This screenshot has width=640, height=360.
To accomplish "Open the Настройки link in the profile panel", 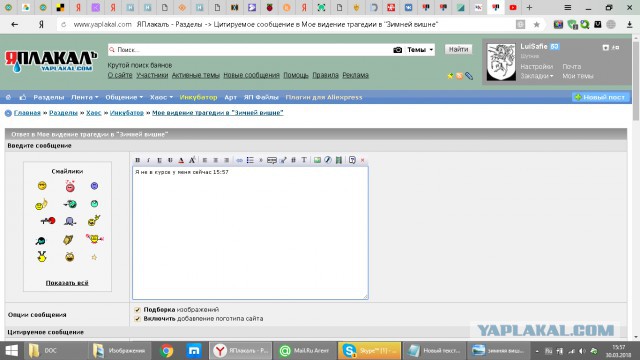I will pos(536,67).
